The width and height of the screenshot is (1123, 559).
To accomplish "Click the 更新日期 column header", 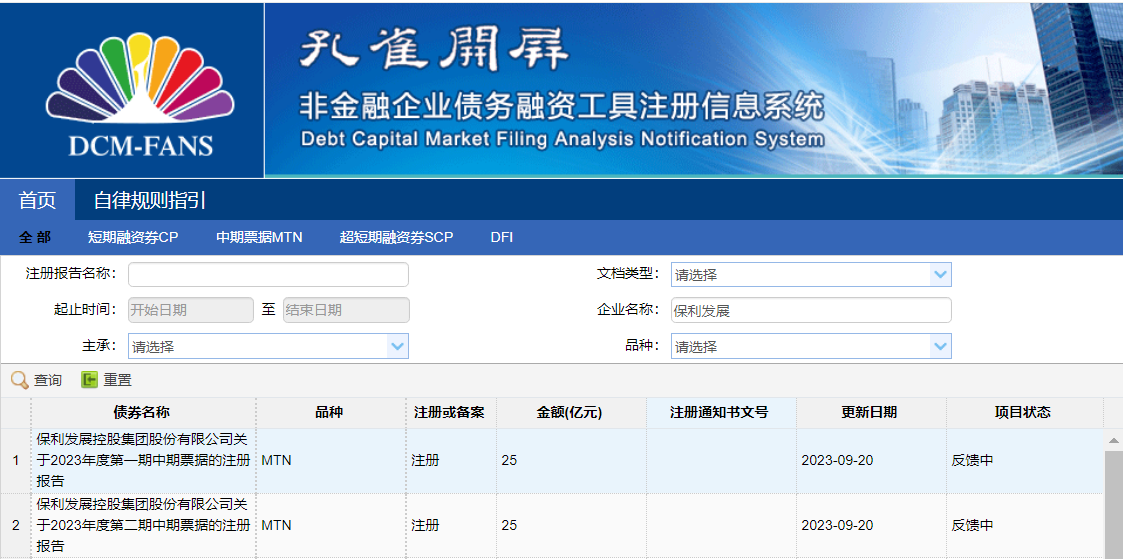I will point(871,413).
